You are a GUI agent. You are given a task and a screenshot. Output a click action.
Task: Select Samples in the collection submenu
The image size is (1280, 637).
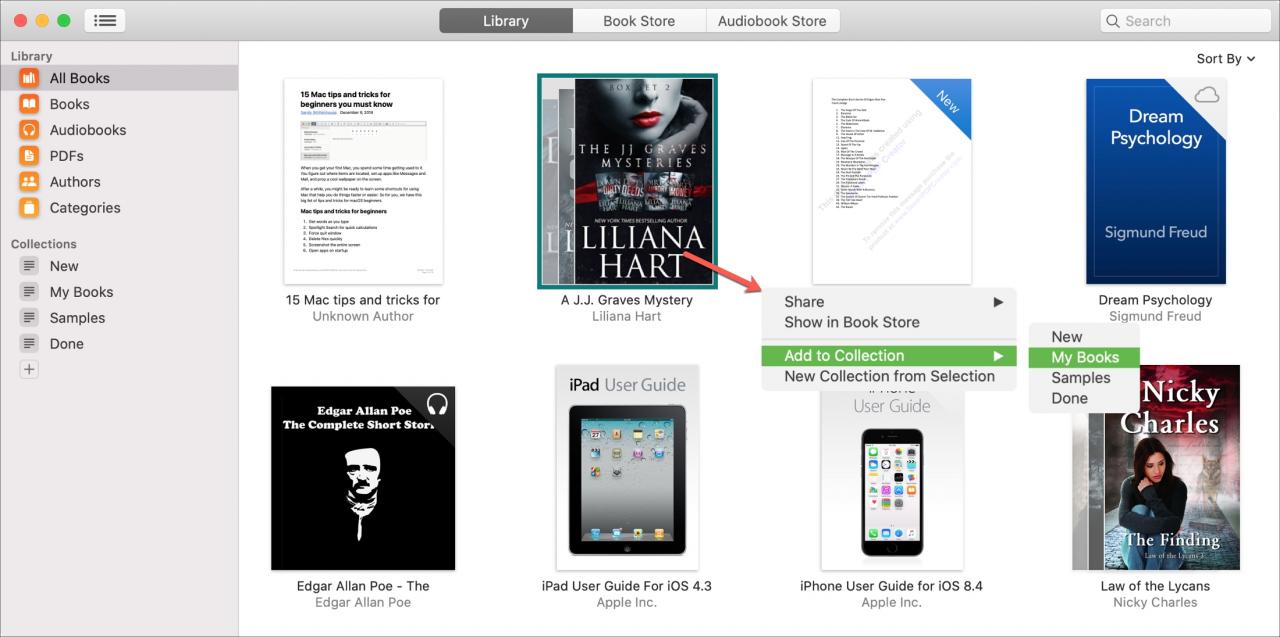click(x=1084, y=378)
